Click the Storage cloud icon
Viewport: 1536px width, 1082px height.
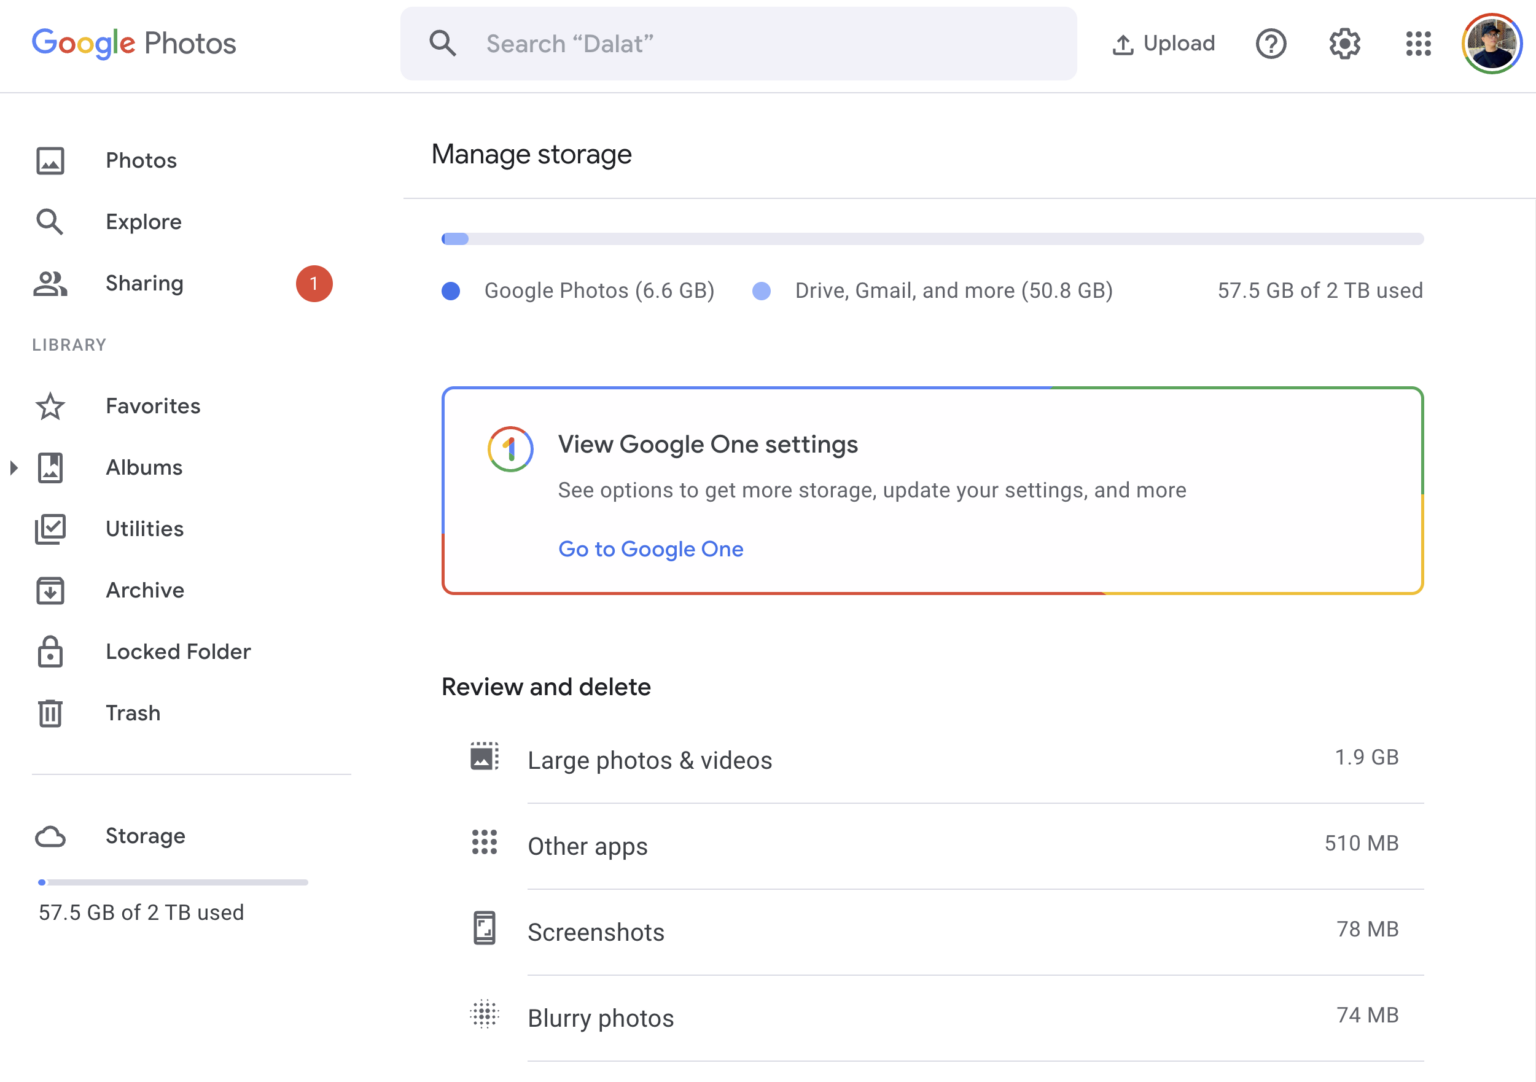coord(50,836)
